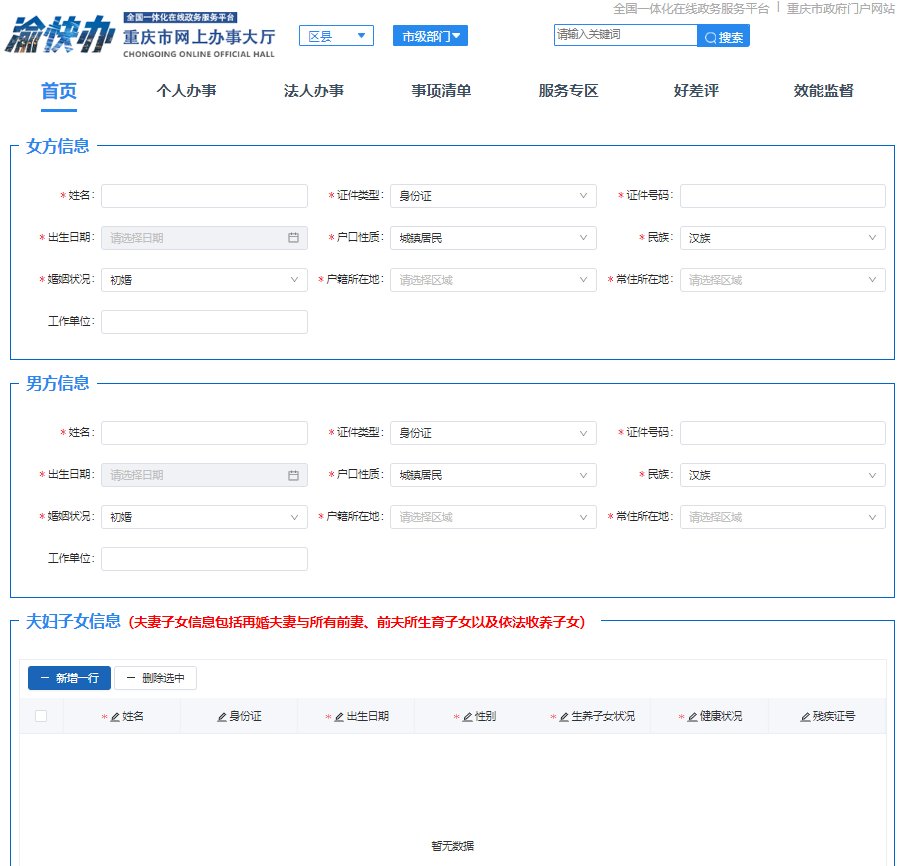Image resolution: width=906 pixels, height=866 pixels.
Task: Click the 搜索 button
Action: pos(723,36)
